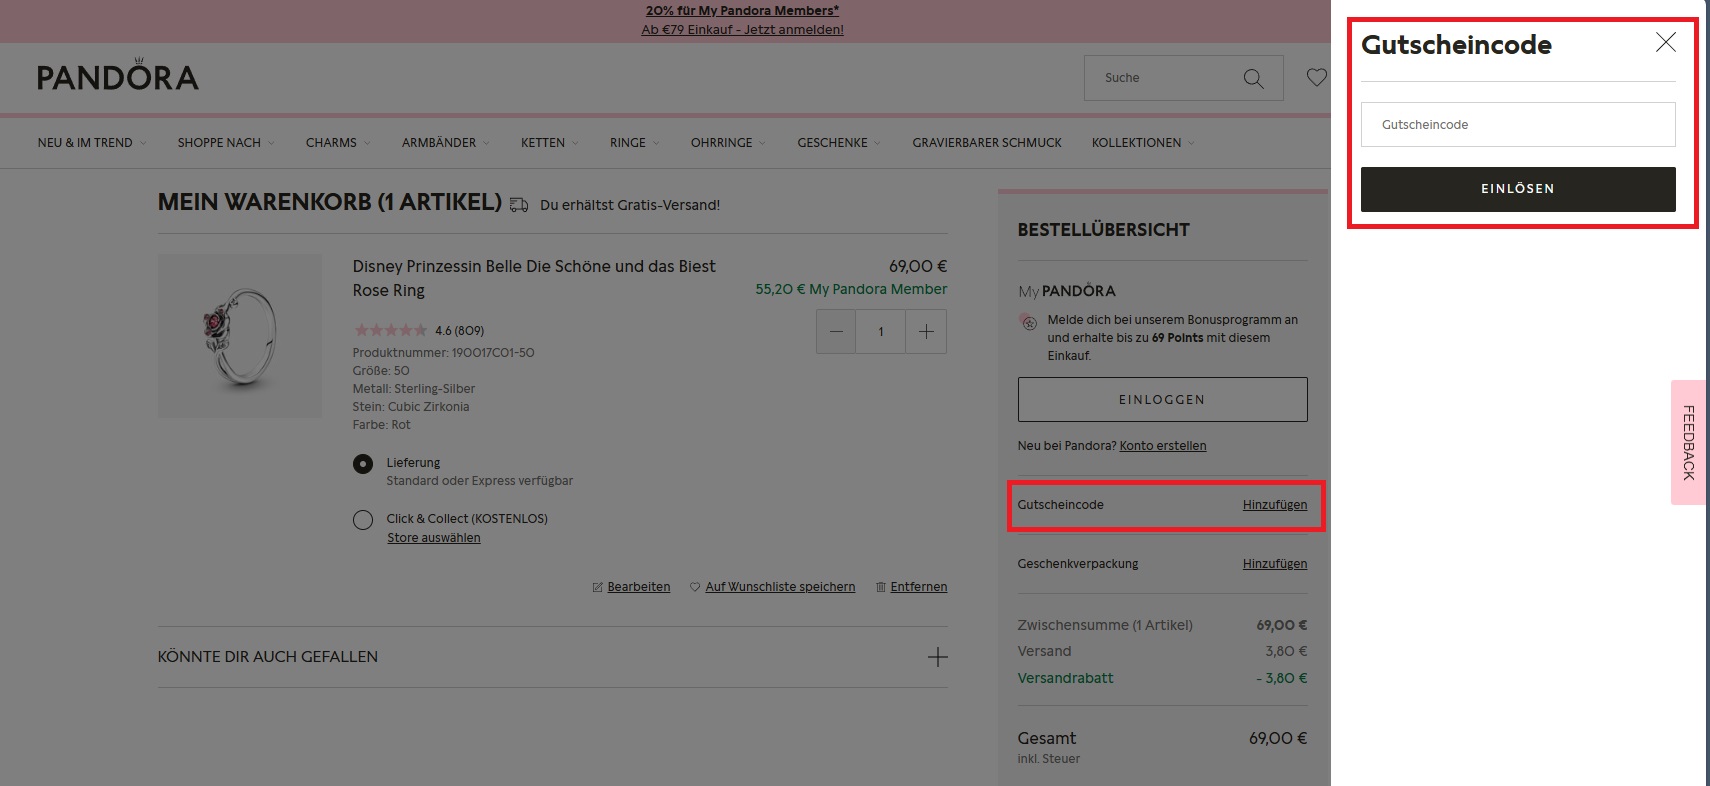1710x786 pixels.
Task: Click the rose ring product thumbnail
Action: pos(240,335)
